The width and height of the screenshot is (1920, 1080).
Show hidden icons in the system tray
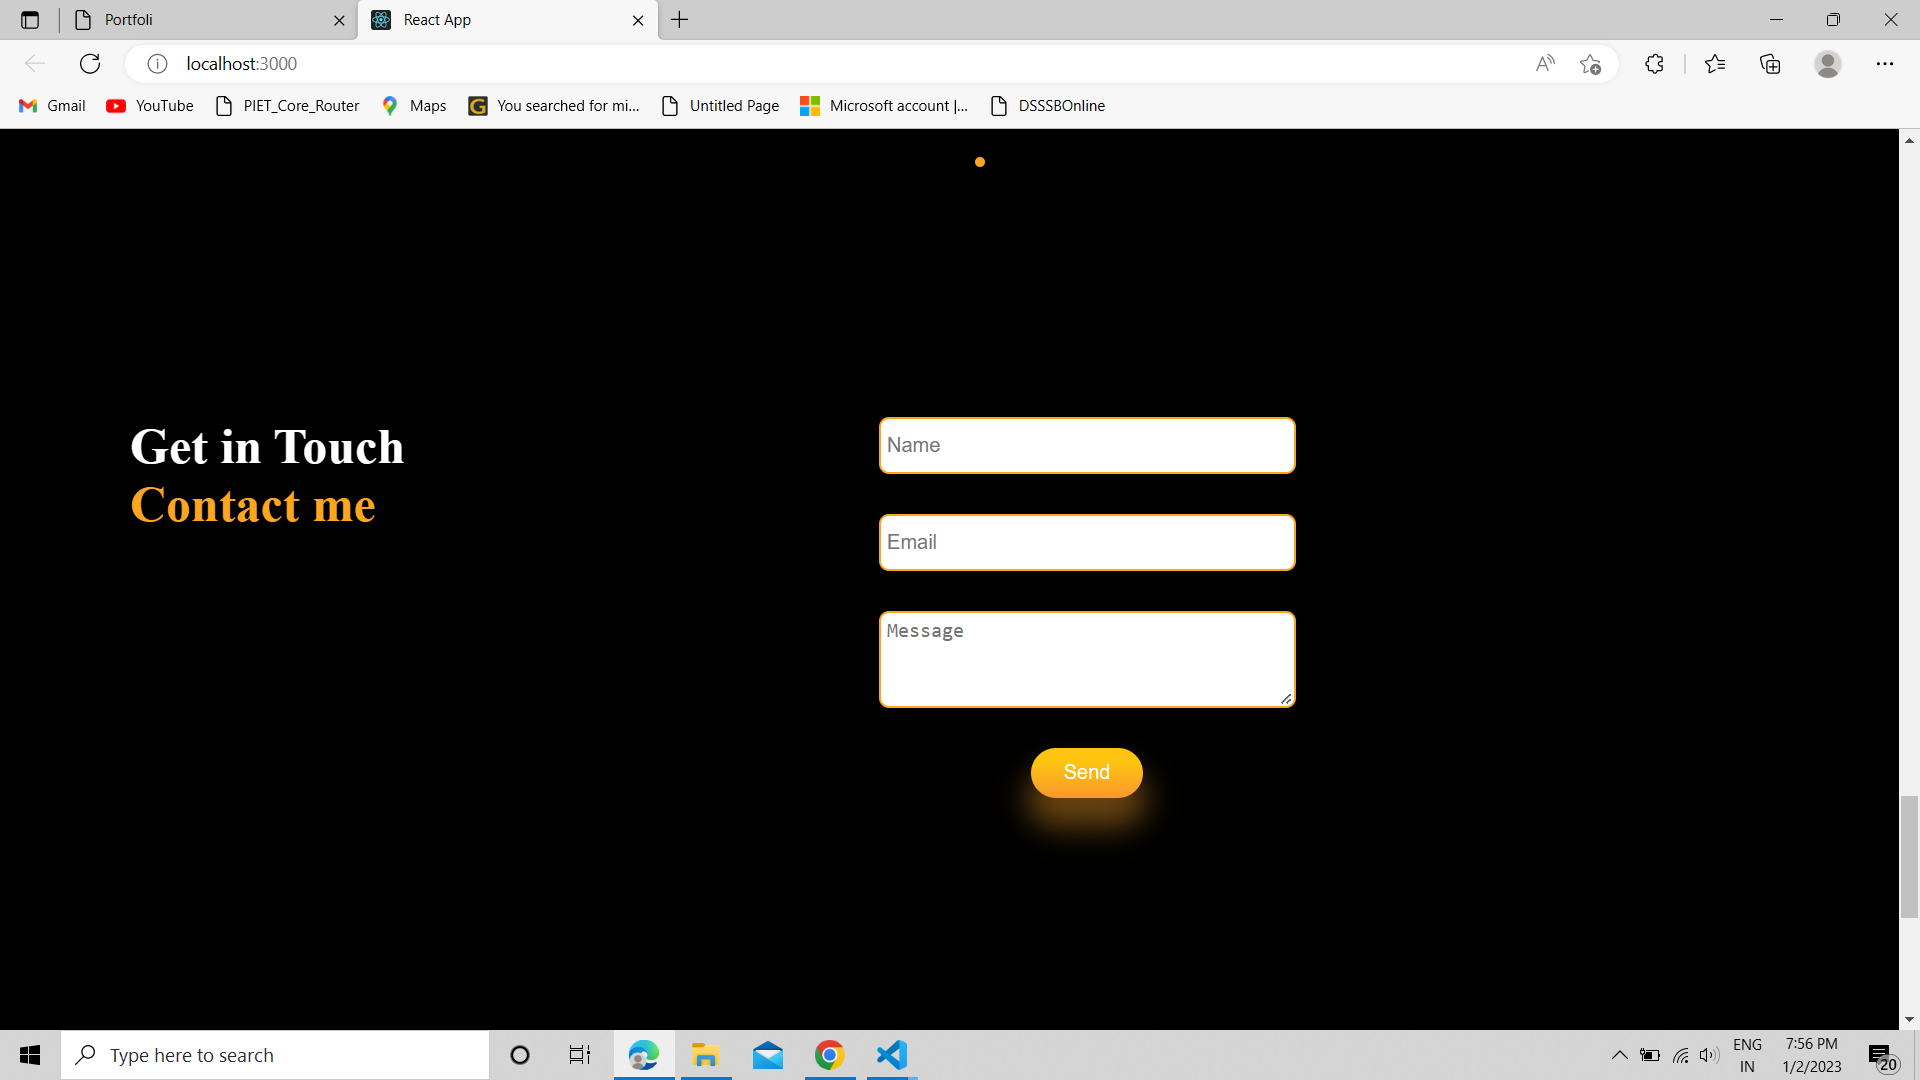[x=1620, y=1054]
